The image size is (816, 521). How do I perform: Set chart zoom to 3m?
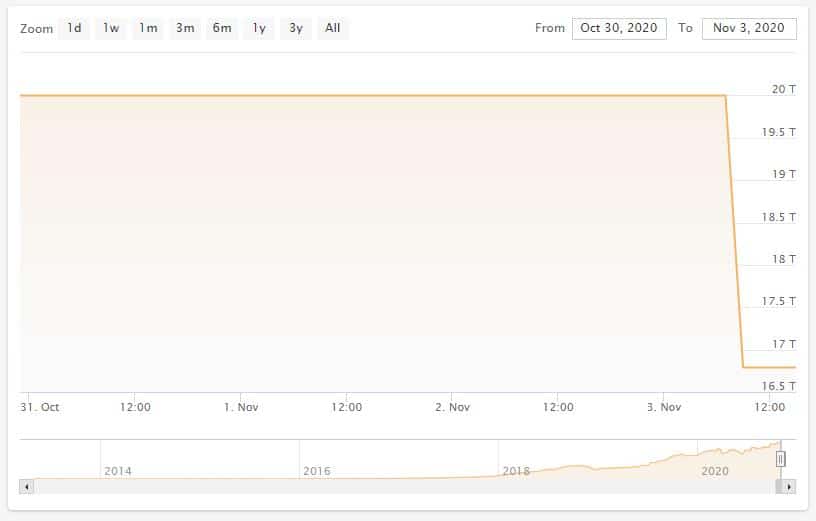(185, 28)
